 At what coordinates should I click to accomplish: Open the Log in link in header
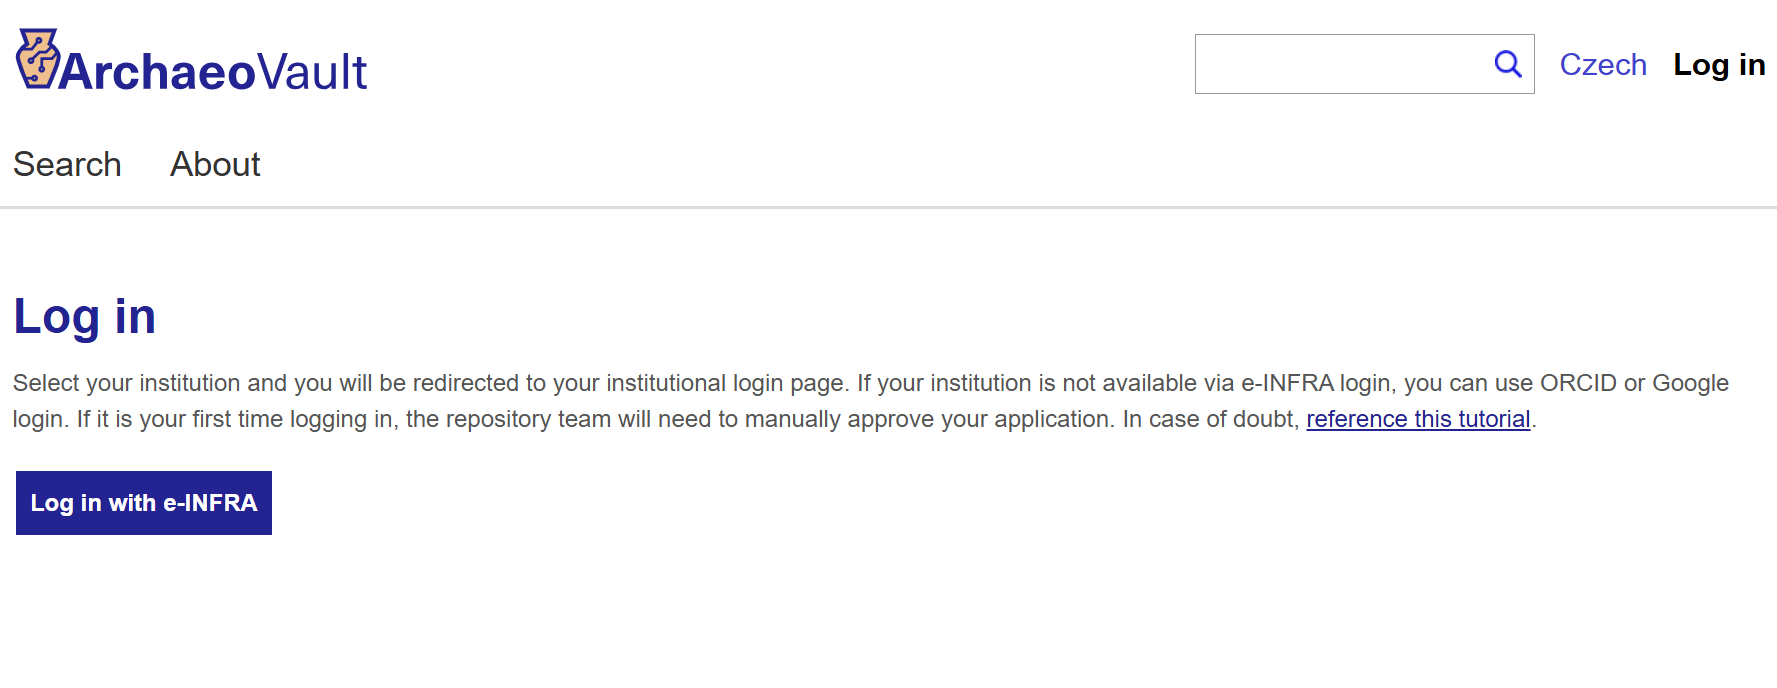tap(1719, 65)
